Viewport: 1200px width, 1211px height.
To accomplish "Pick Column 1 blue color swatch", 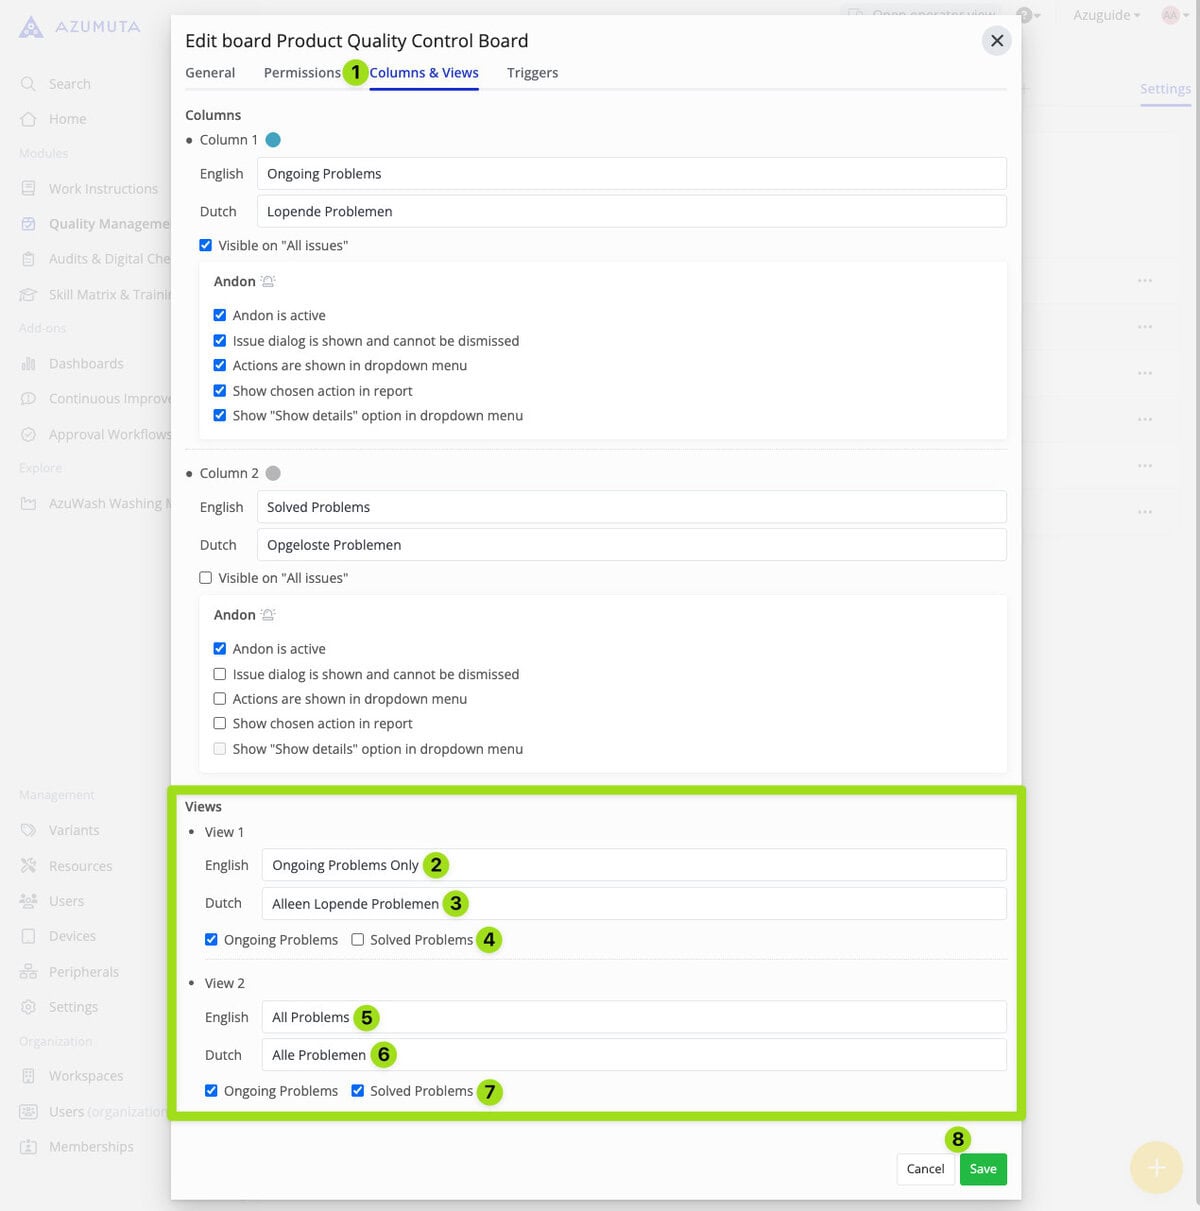I will (273, 140).
